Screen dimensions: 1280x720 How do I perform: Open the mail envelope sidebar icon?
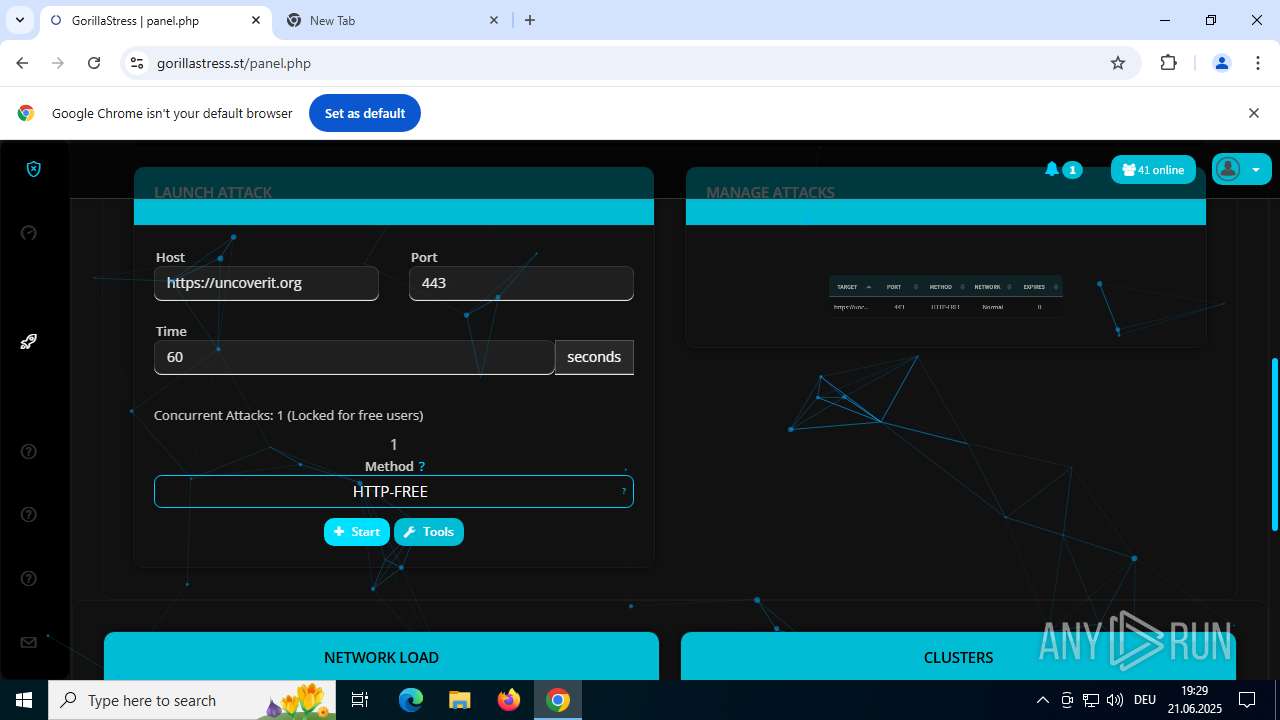pos(29,642)
